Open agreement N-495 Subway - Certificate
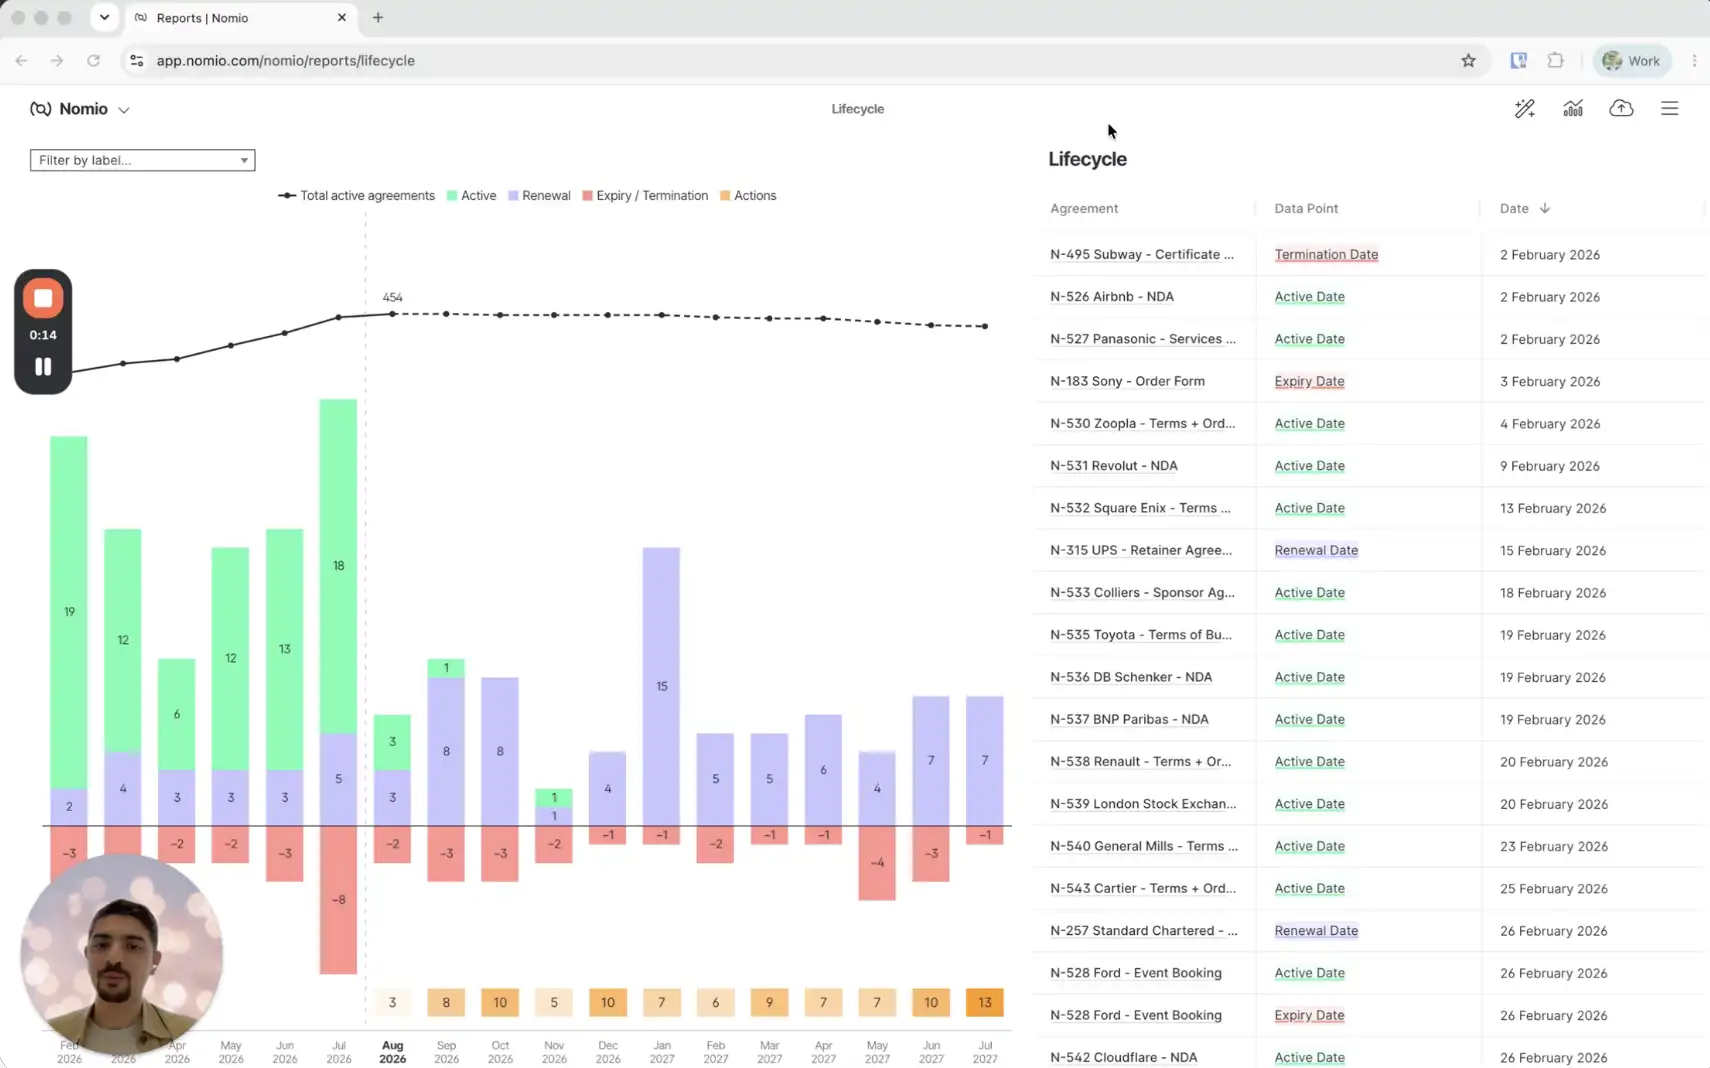The width and height of the screenshot is (1710, 1068). coord(1142,255)
